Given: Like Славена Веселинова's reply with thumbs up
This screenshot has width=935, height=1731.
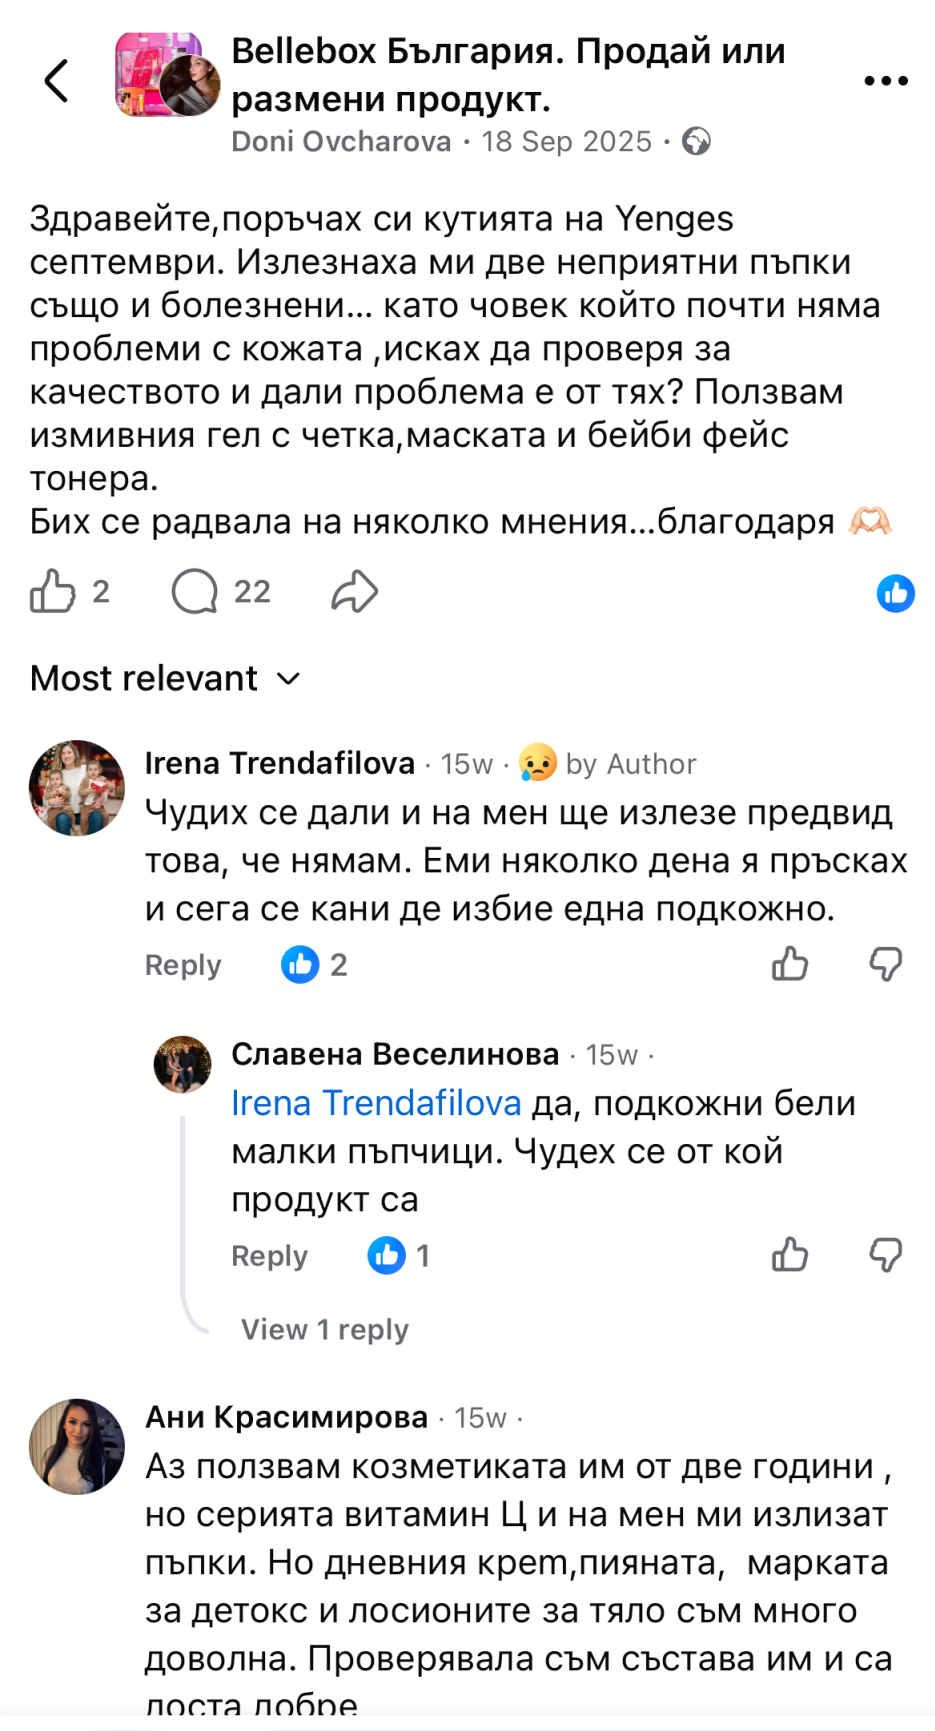Looking at the screenshot, I should pyautogui.click(x=790, y=1255).
